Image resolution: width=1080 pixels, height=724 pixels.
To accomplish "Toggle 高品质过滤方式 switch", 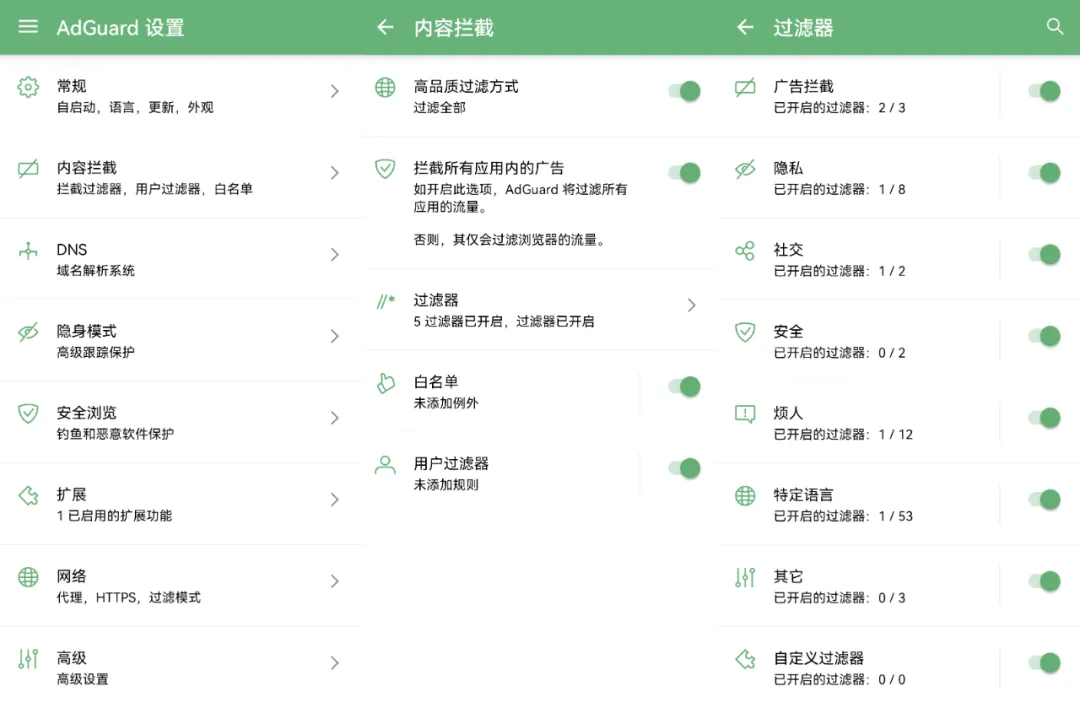I will point(684,91).
